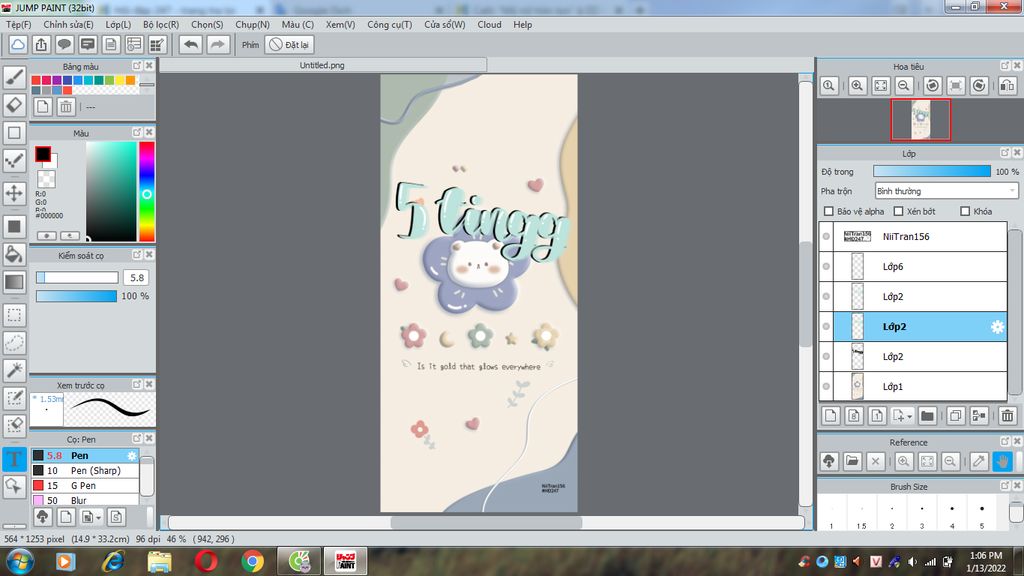Hide the highlighted Lớp2 layer
This screenshot has height=576, width=1024.
coord(826,327)
